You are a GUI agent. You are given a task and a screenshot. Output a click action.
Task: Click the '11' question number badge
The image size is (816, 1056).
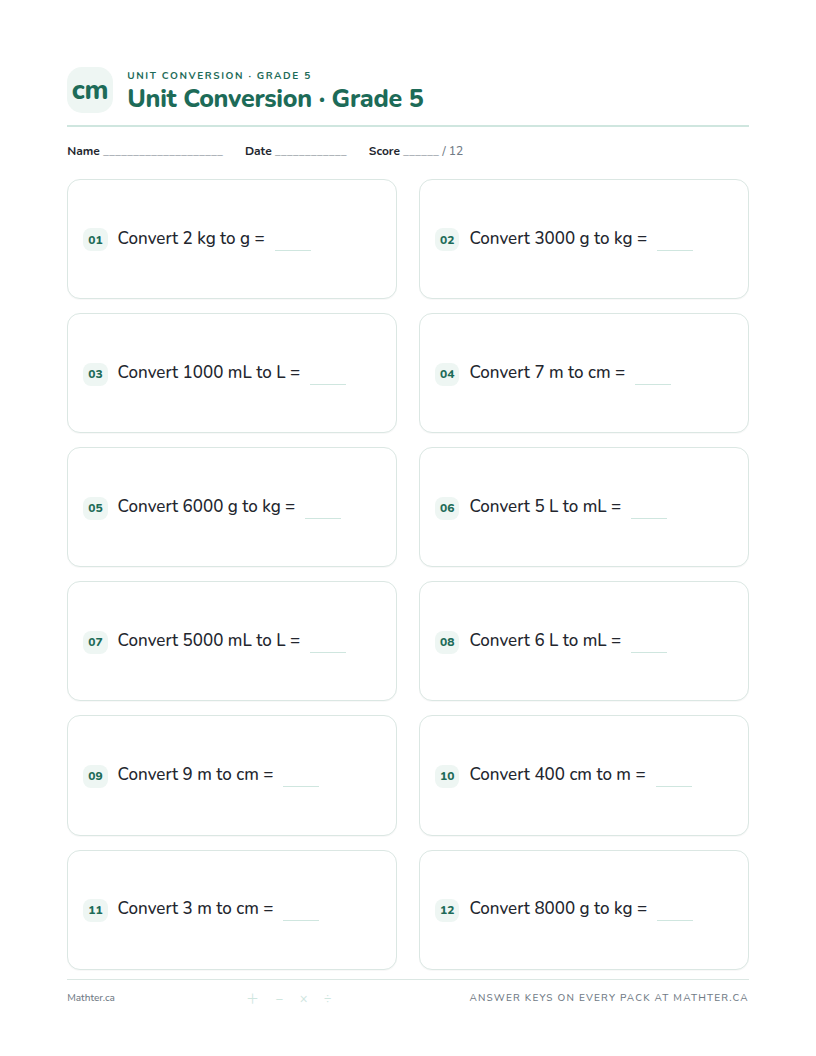coord(96,909)
